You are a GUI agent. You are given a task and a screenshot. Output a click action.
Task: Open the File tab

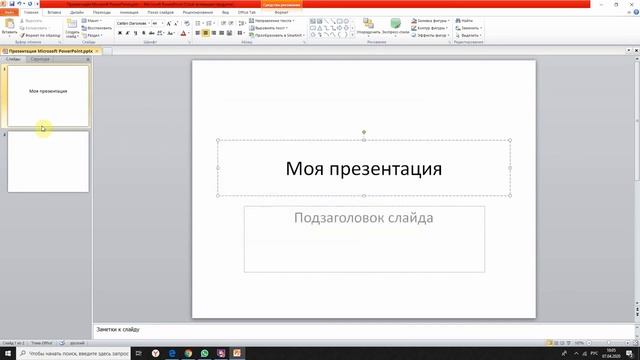(9, 13)
